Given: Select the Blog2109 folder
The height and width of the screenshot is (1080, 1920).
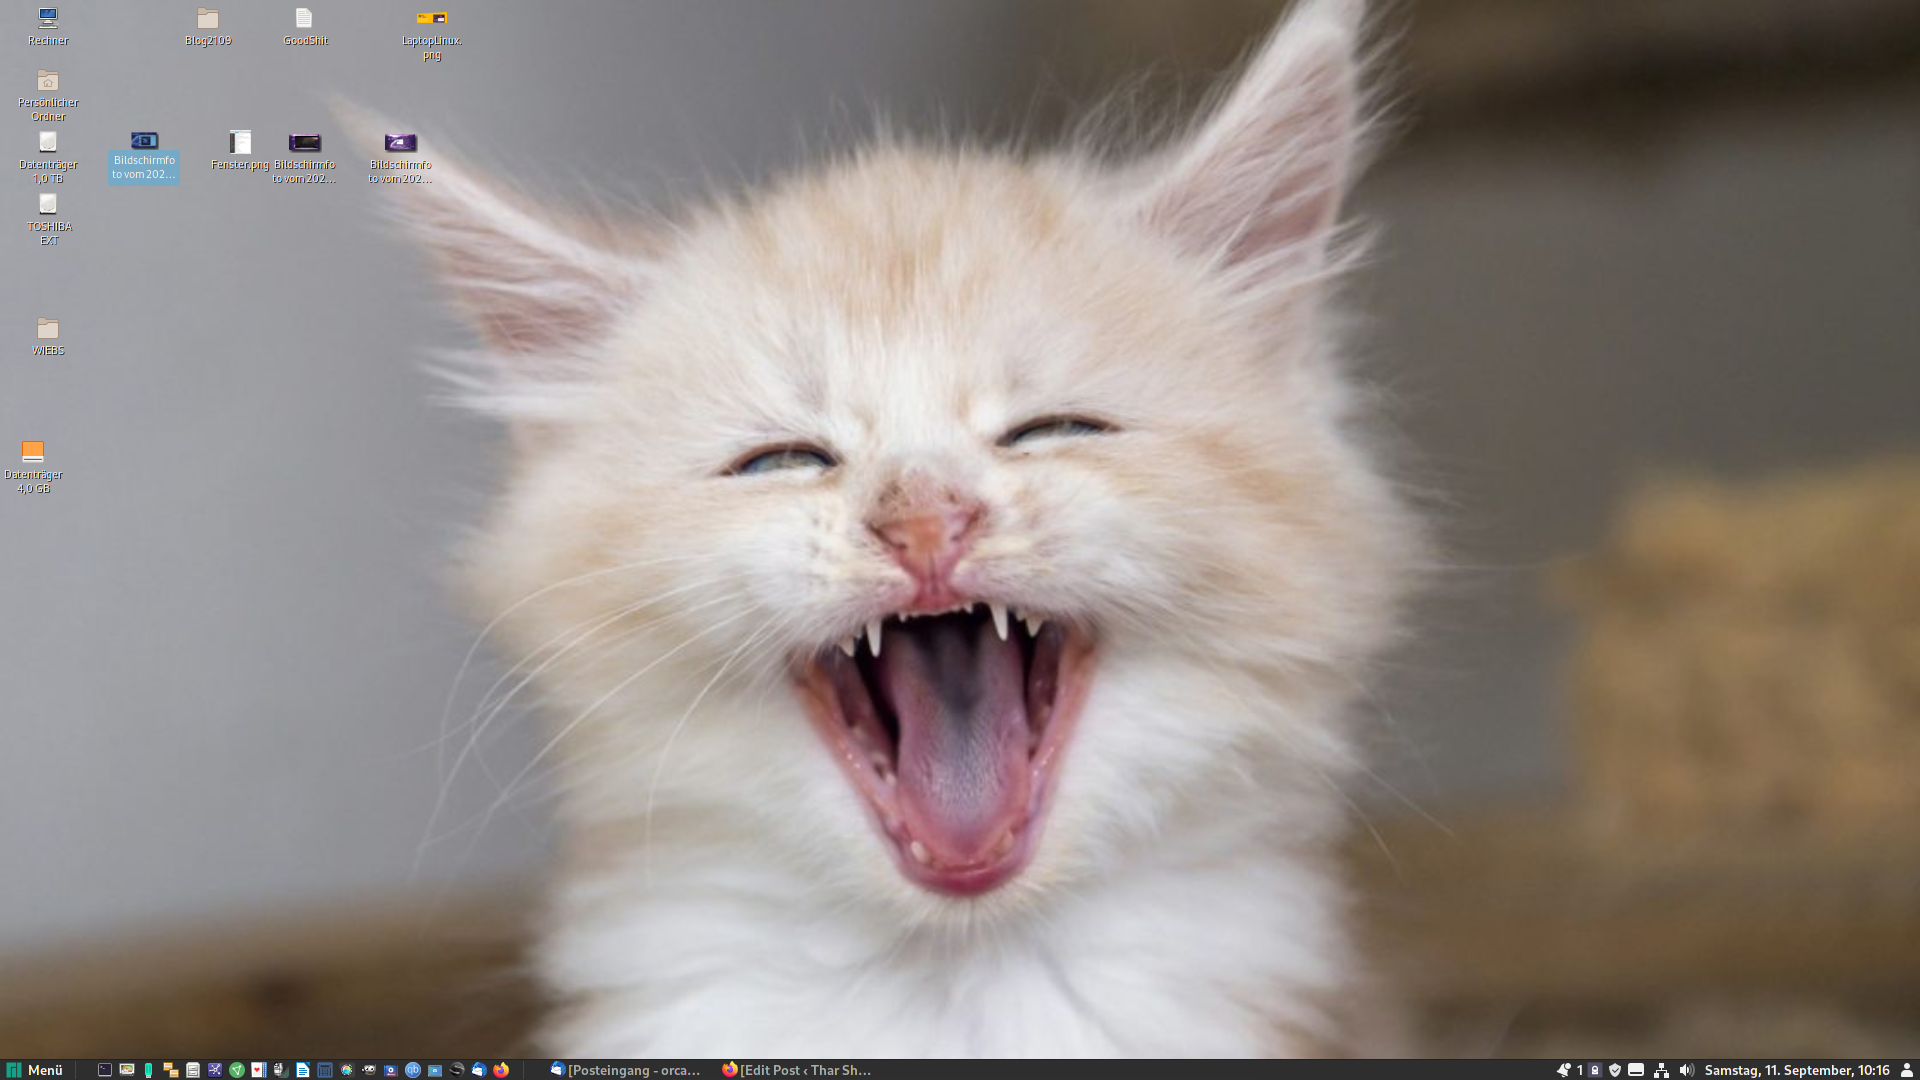Looking at the screenshot, I should pos(208,27).
